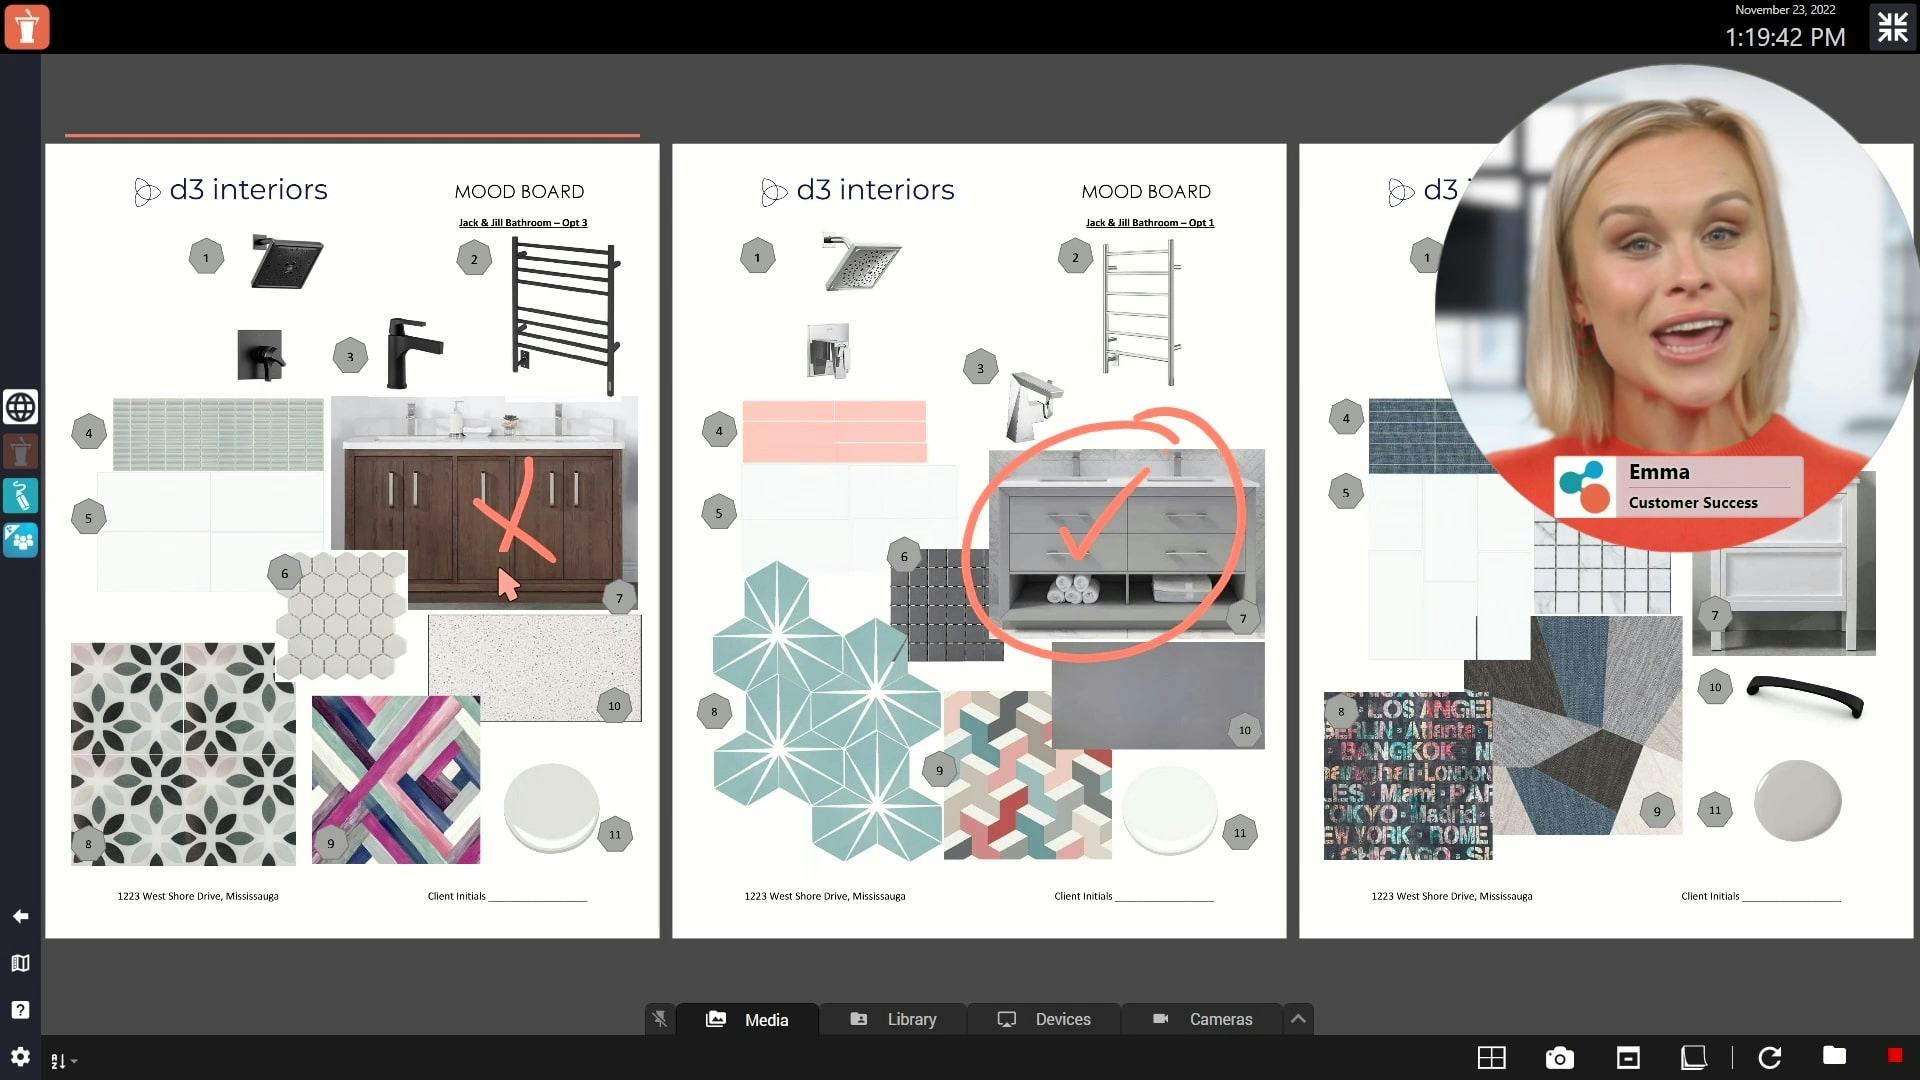The height and width of the screenshot is (1080, 1920).
Task: Open the group meeting icon in the sidebar
Action: (x=20, y=540)
